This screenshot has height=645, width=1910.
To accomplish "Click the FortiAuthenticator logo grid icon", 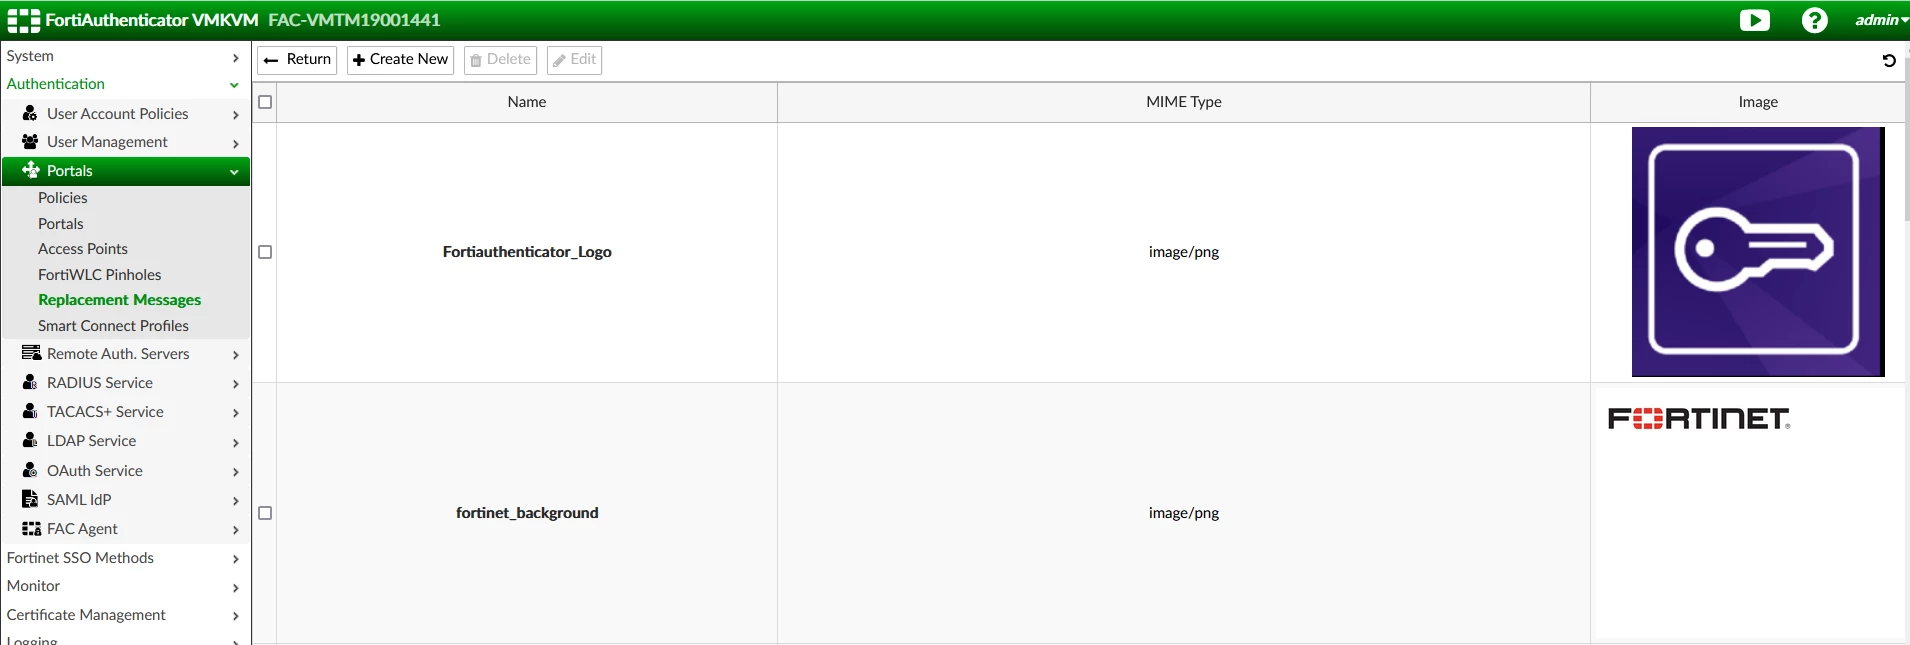I will coord(23,20).
